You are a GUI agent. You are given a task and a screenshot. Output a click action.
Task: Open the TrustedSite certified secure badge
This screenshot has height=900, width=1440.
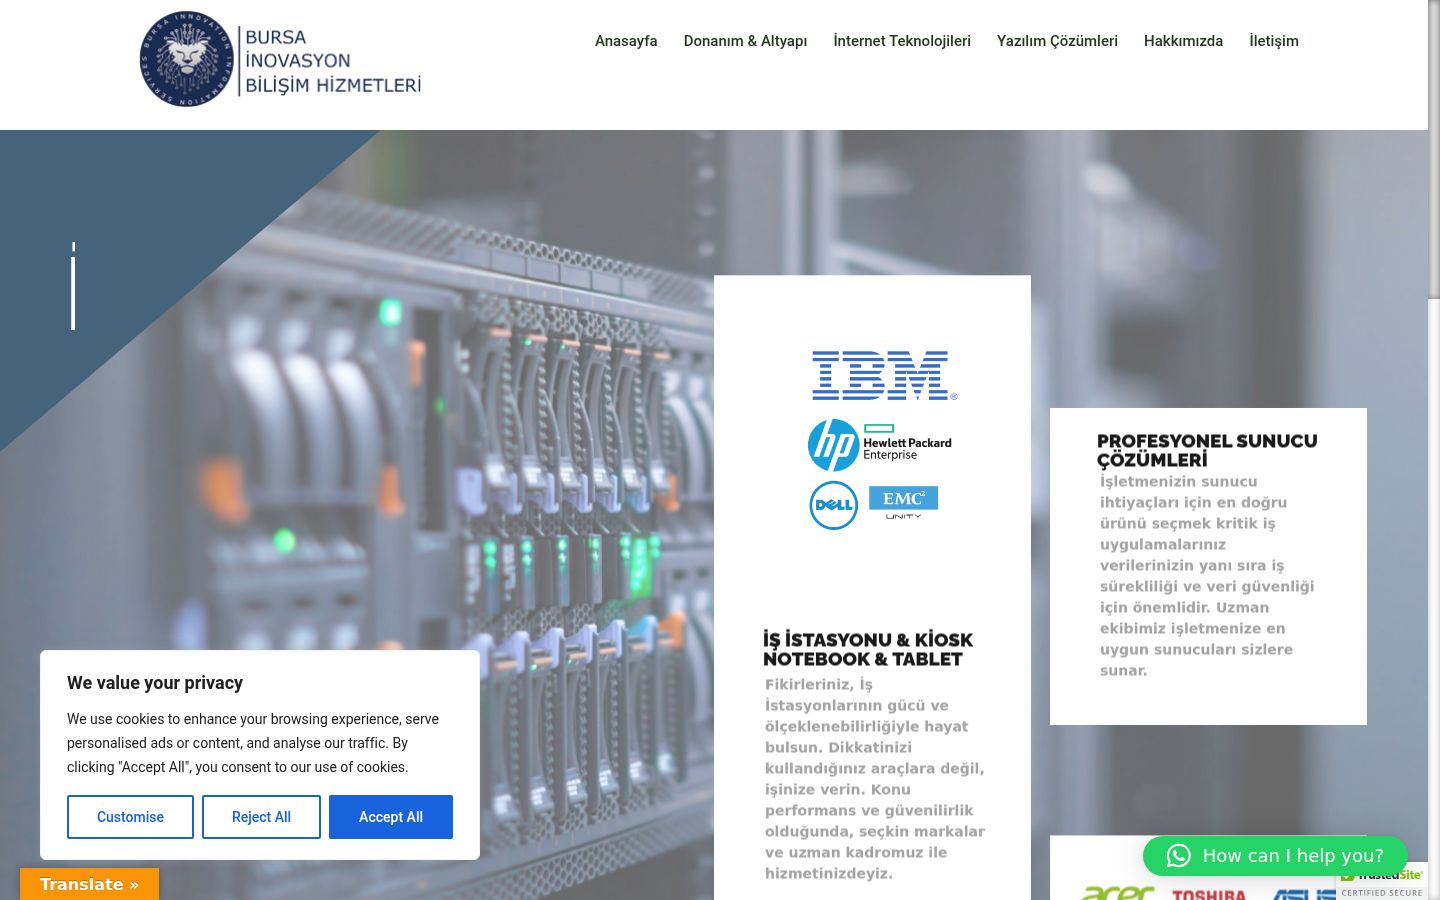(1382, 881)
